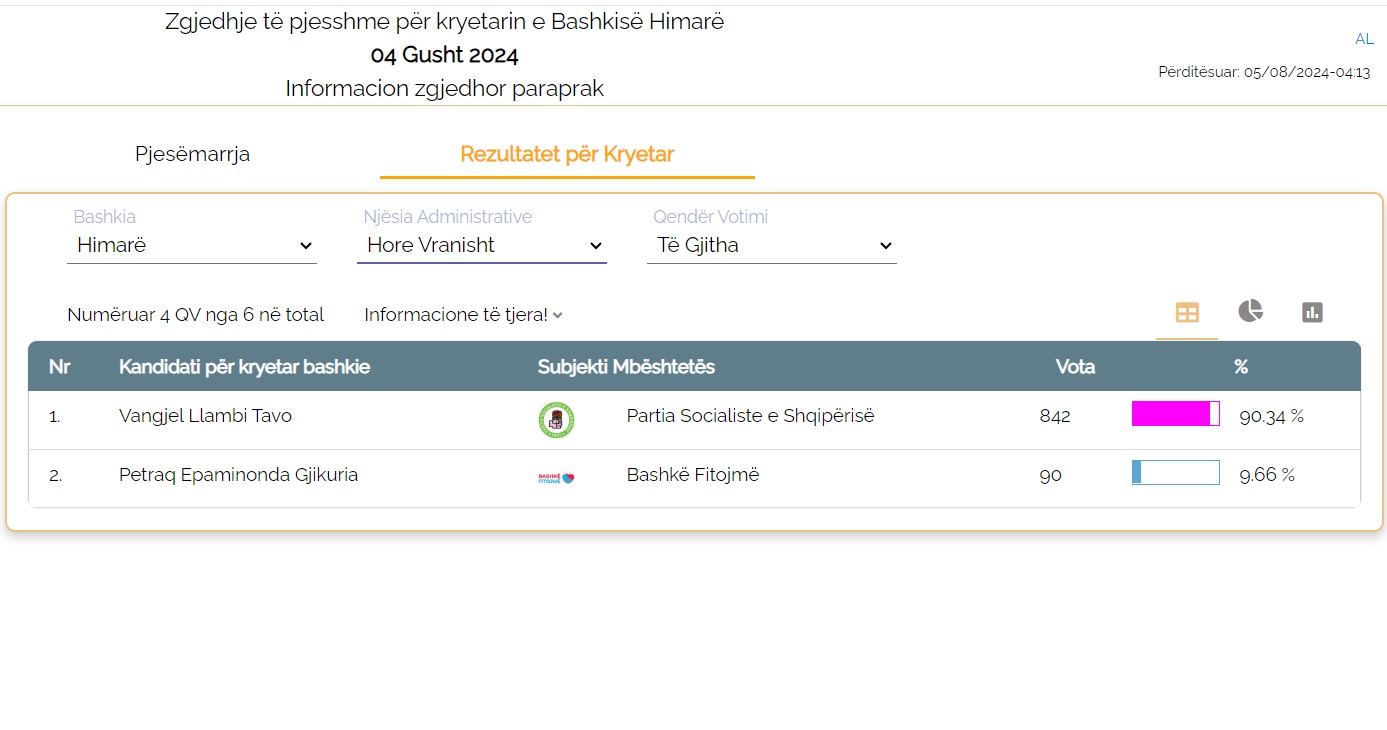The height and width of the screenshot is (730, 1387).
Task: Open the Qendër Votimi dropdown
Action: pos(772,245)
